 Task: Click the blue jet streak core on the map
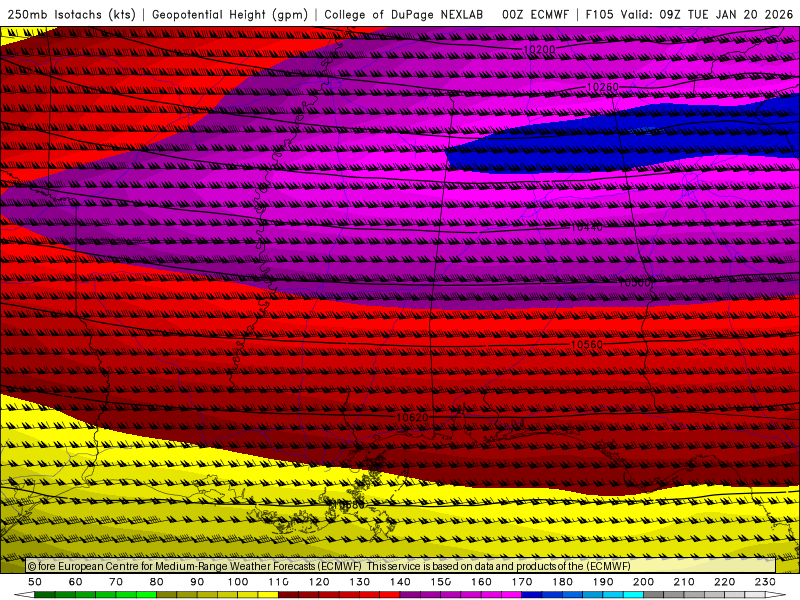tap(622, 140)
